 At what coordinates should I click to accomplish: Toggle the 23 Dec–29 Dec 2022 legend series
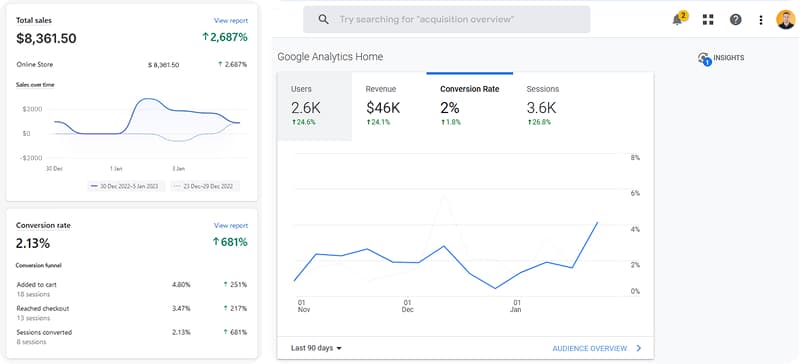coord(205,186)
